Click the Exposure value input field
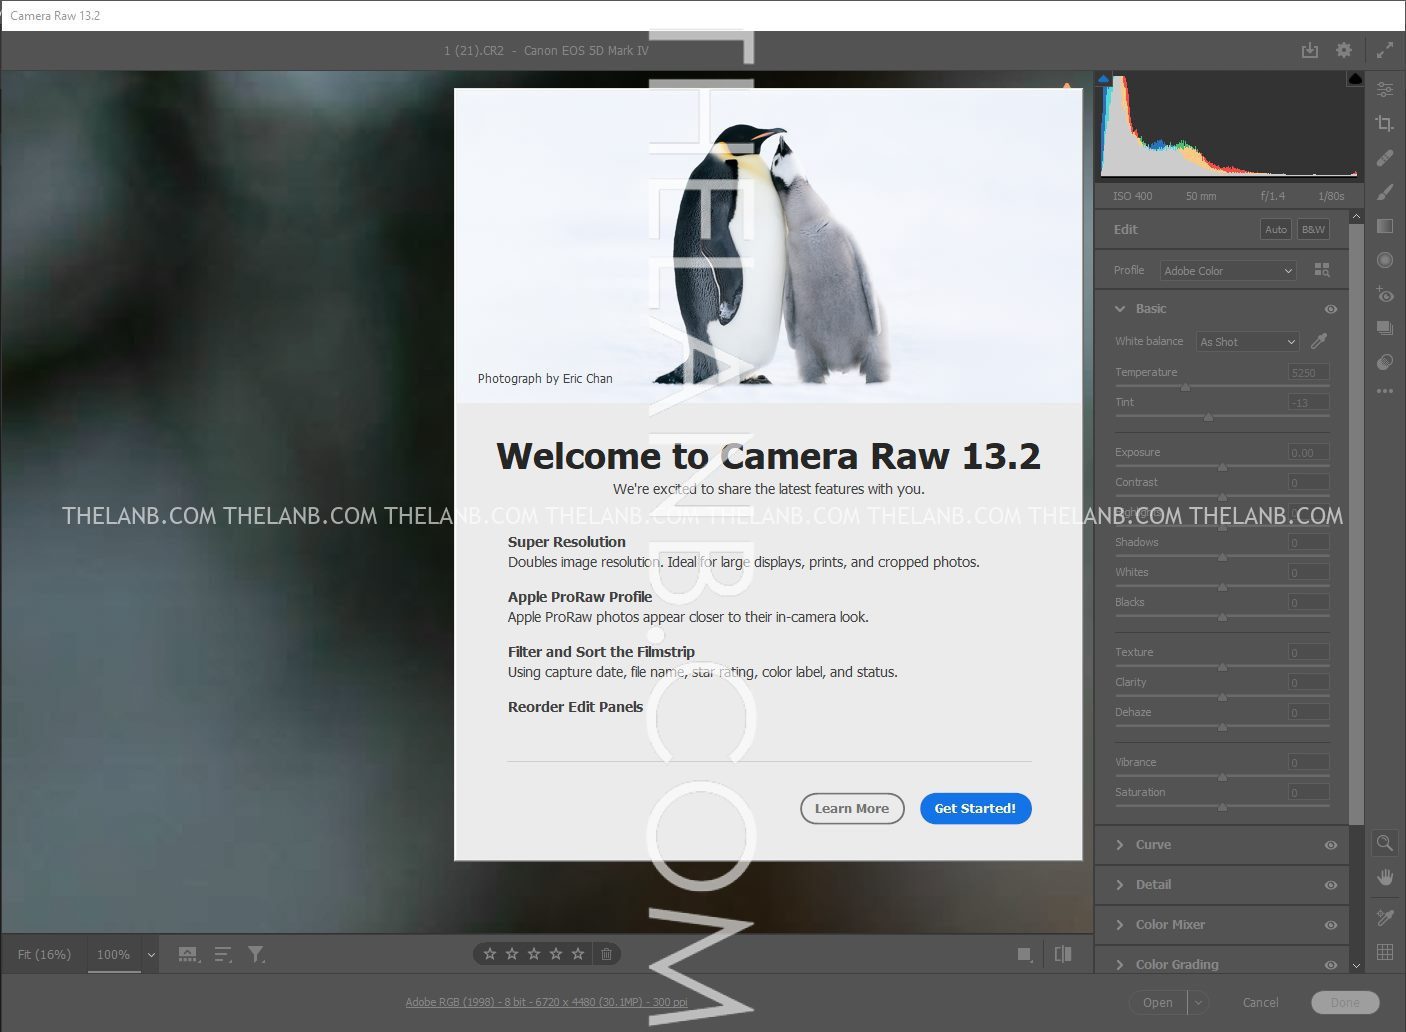The image size is (1406, 1032). click(1308, 452)
